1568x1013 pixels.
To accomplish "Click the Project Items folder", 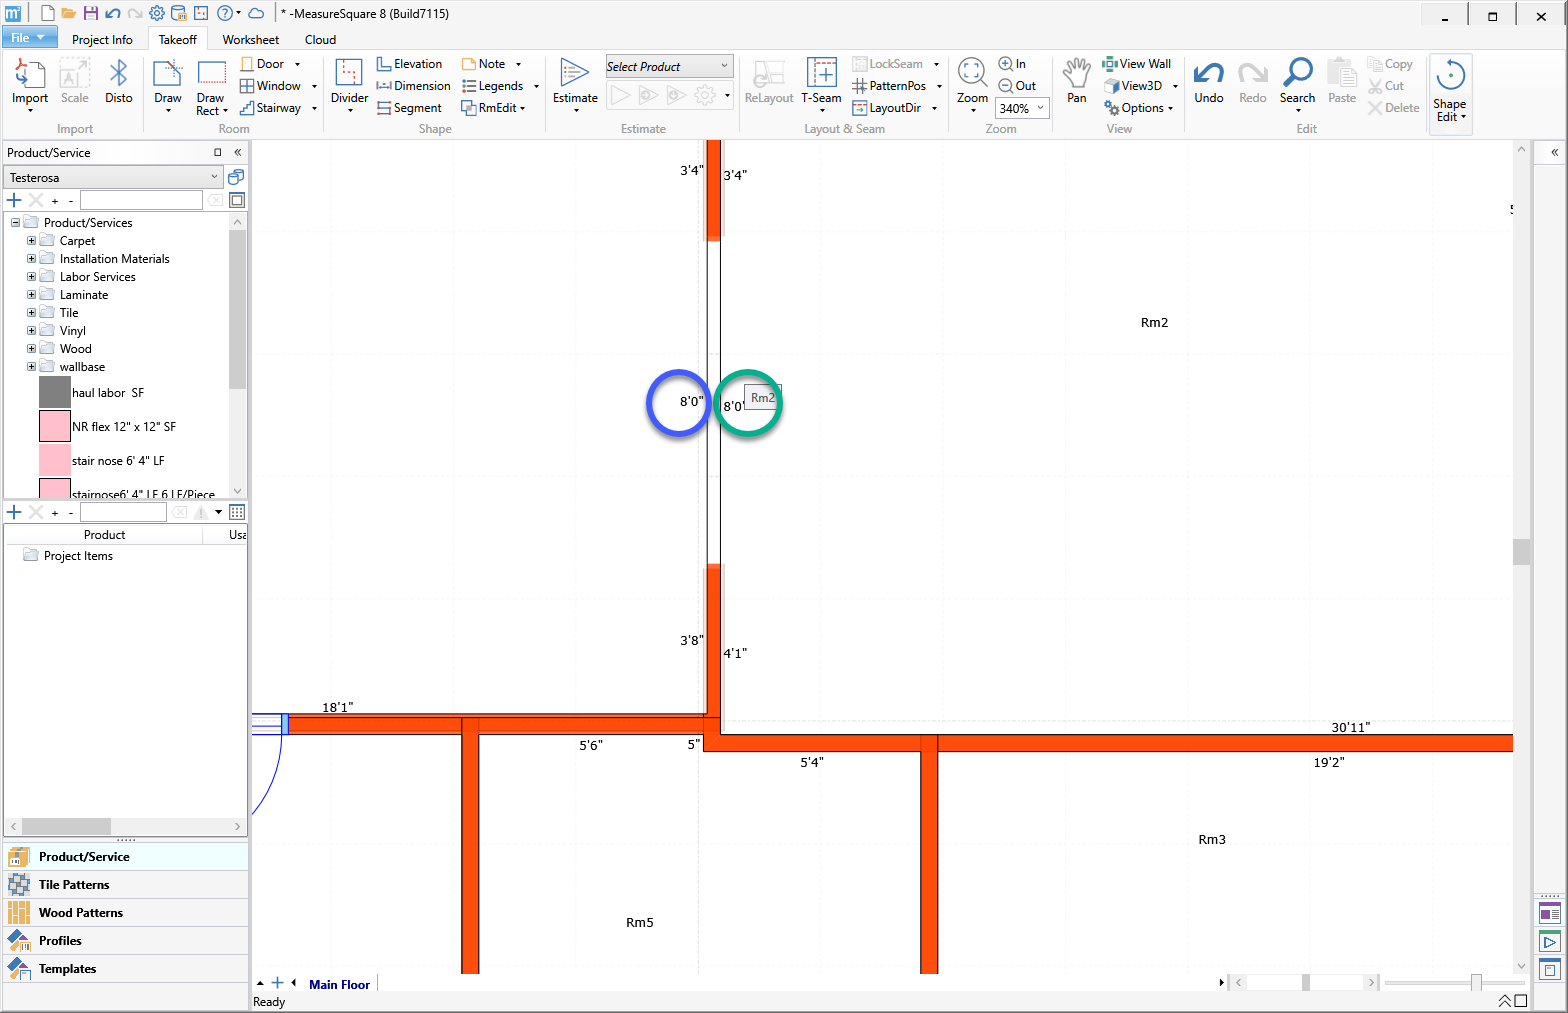I will [68, 556].
